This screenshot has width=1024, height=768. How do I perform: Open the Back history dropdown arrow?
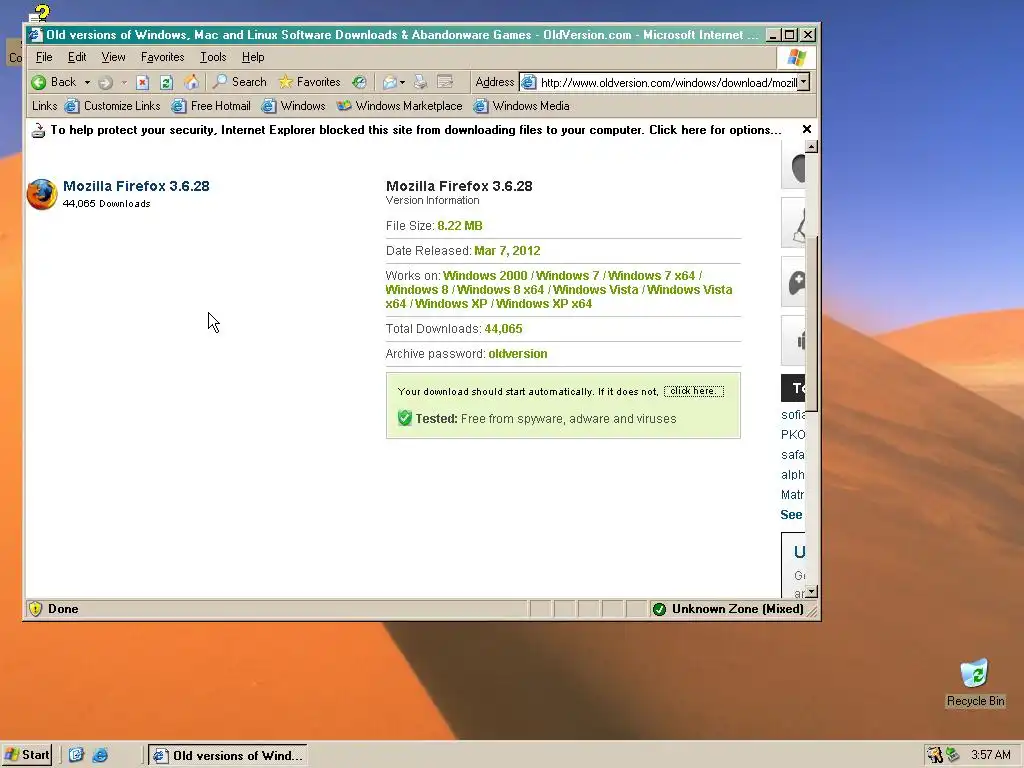point(87,82)
